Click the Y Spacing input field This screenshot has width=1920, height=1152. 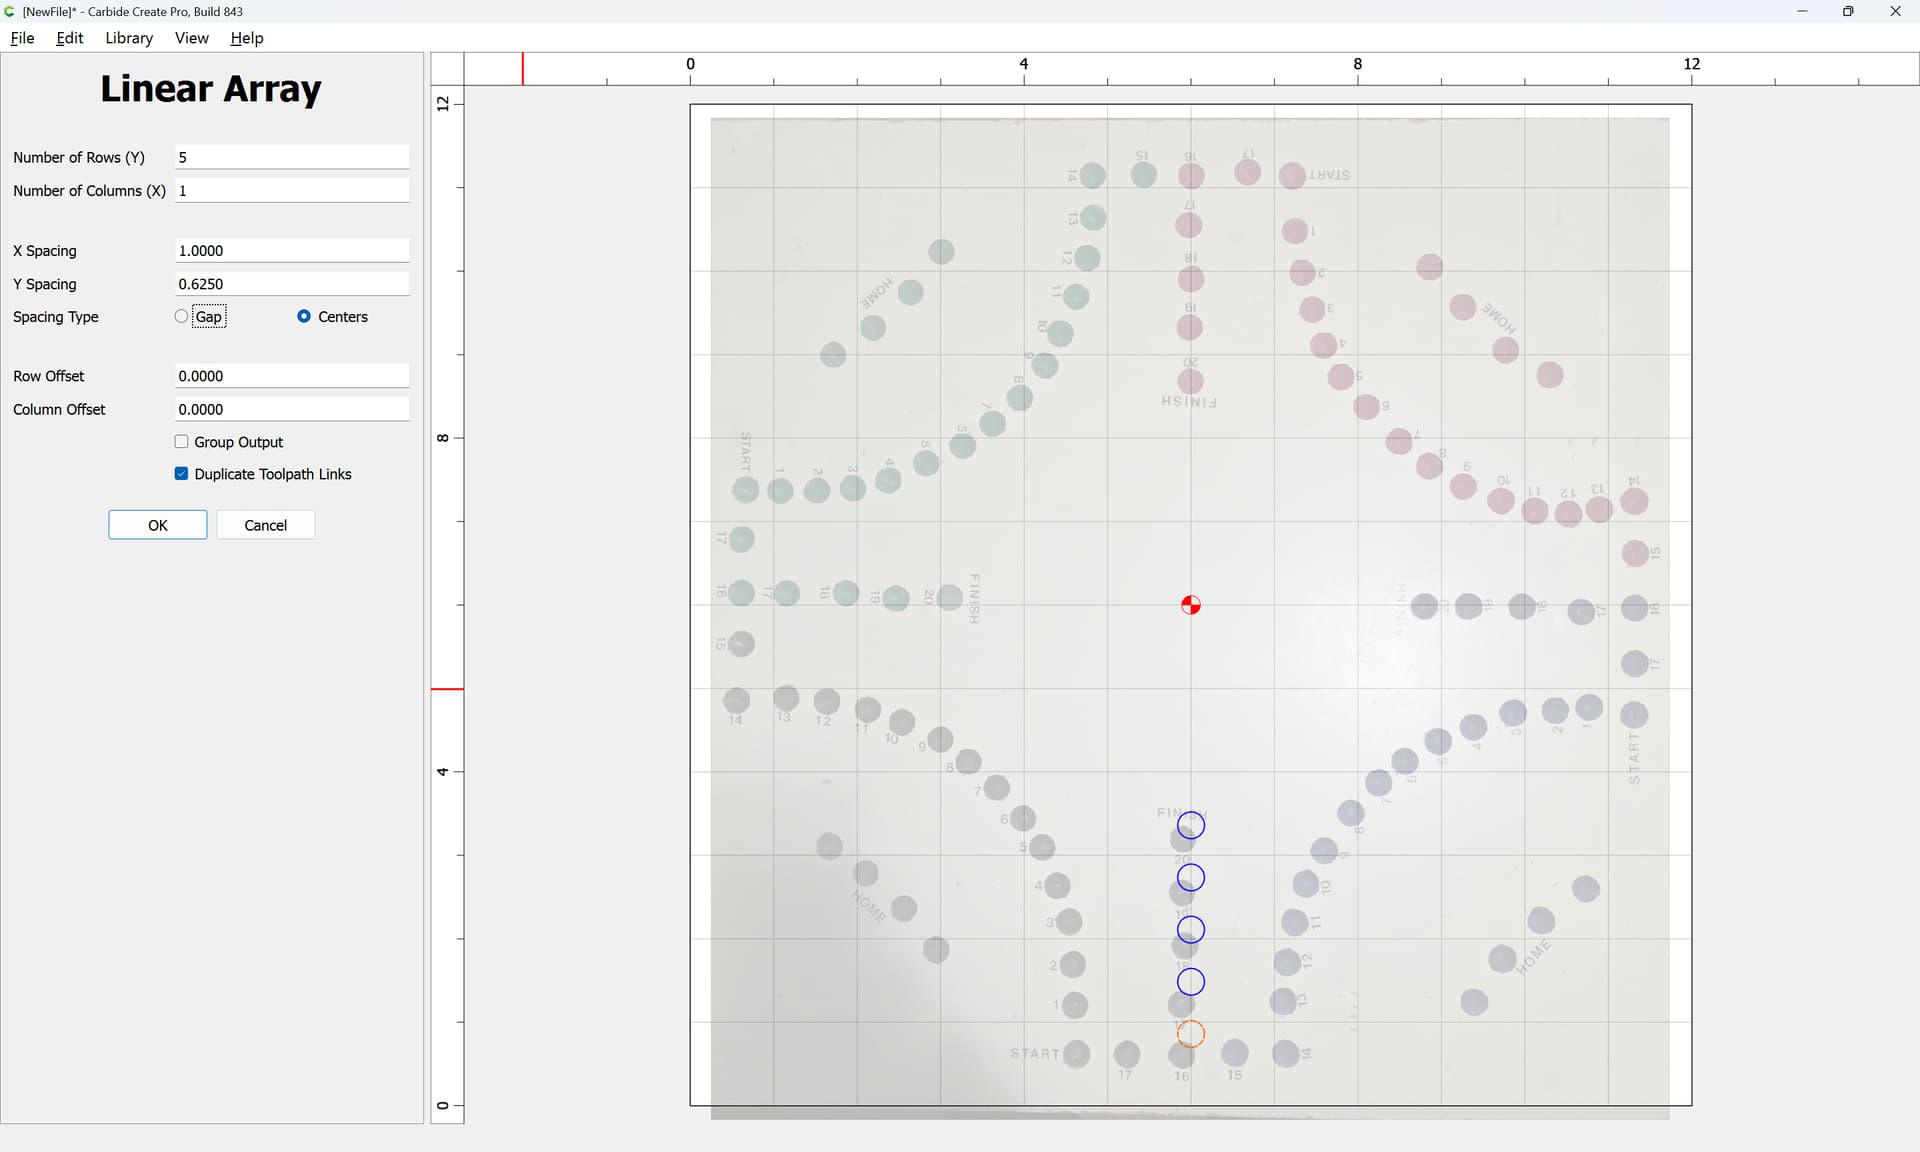click(292, 284)
